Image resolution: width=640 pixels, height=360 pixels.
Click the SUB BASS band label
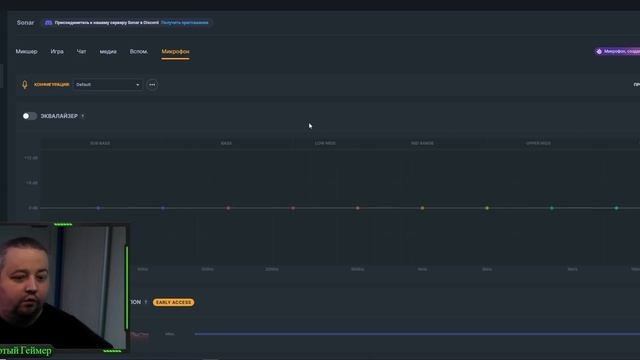pyautogui.click(x=100, y=143)
